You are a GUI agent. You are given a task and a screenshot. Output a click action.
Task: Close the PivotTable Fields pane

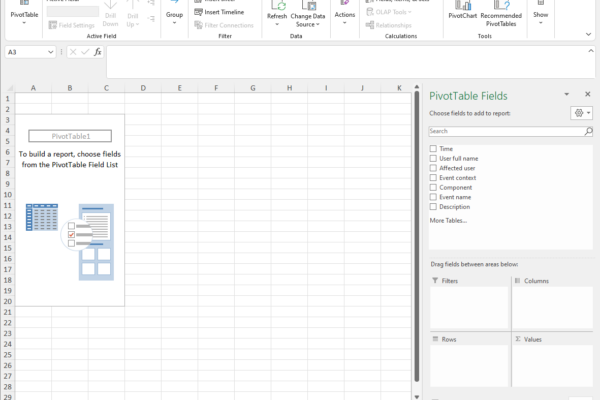pos(588,94)
